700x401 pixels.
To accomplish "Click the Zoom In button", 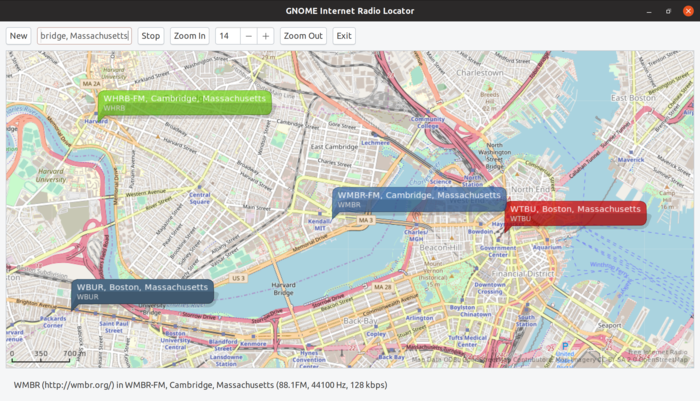I will pyautogui.click(x=189, y=36).
